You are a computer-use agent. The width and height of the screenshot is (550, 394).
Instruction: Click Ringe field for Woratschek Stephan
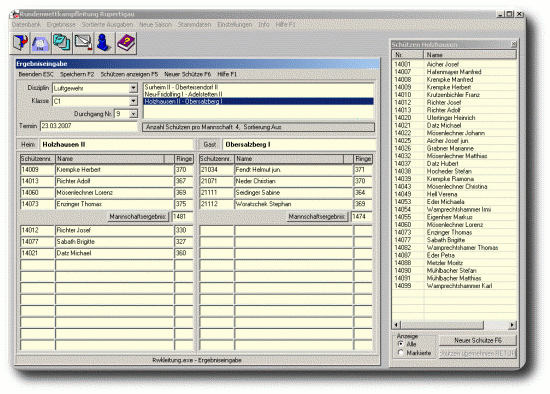363,204
